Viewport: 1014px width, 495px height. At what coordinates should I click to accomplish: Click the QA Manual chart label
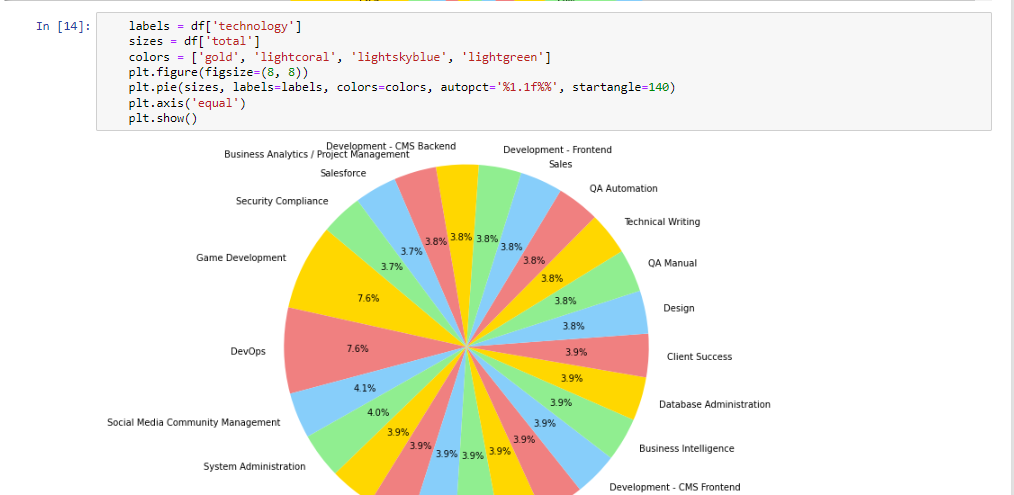(x=673, y=263)
